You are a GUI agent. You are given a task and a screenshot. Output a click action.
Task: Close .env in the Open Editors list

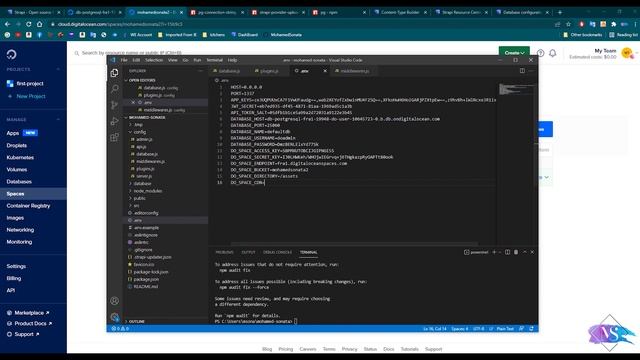point(133,102)
